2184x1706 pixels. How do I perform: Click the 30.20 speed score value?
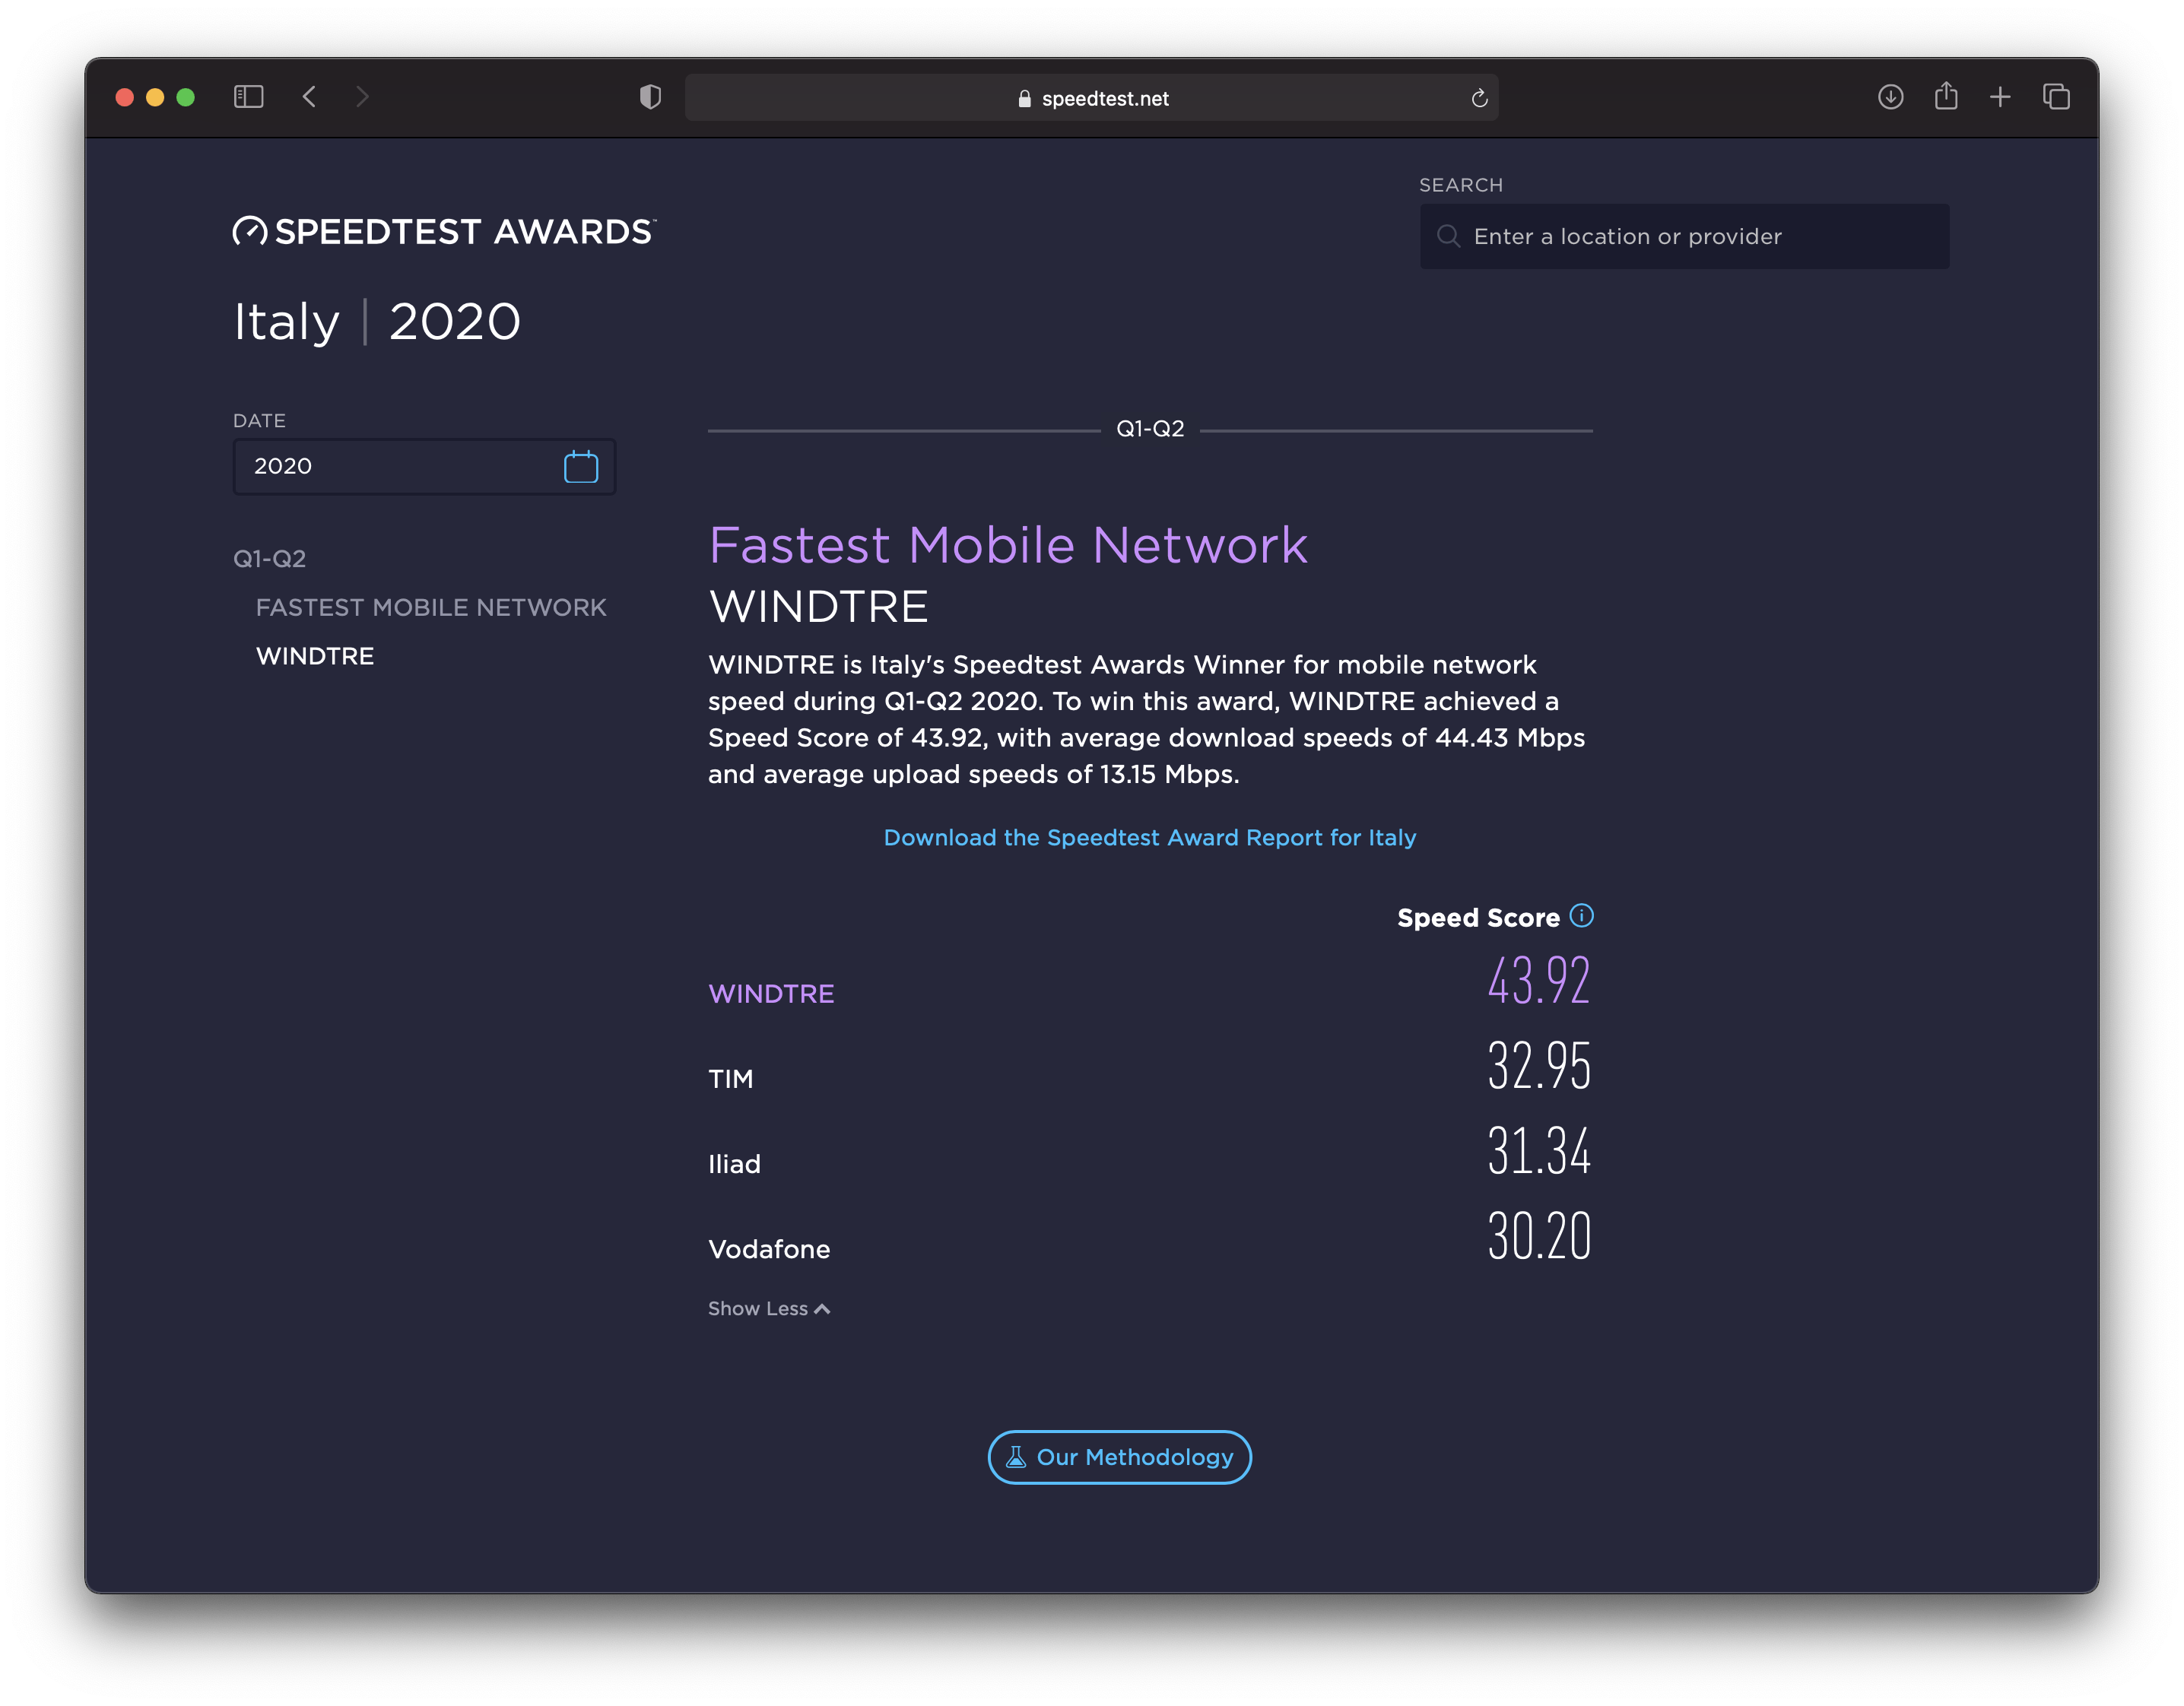click(x=1538, y=1236)
